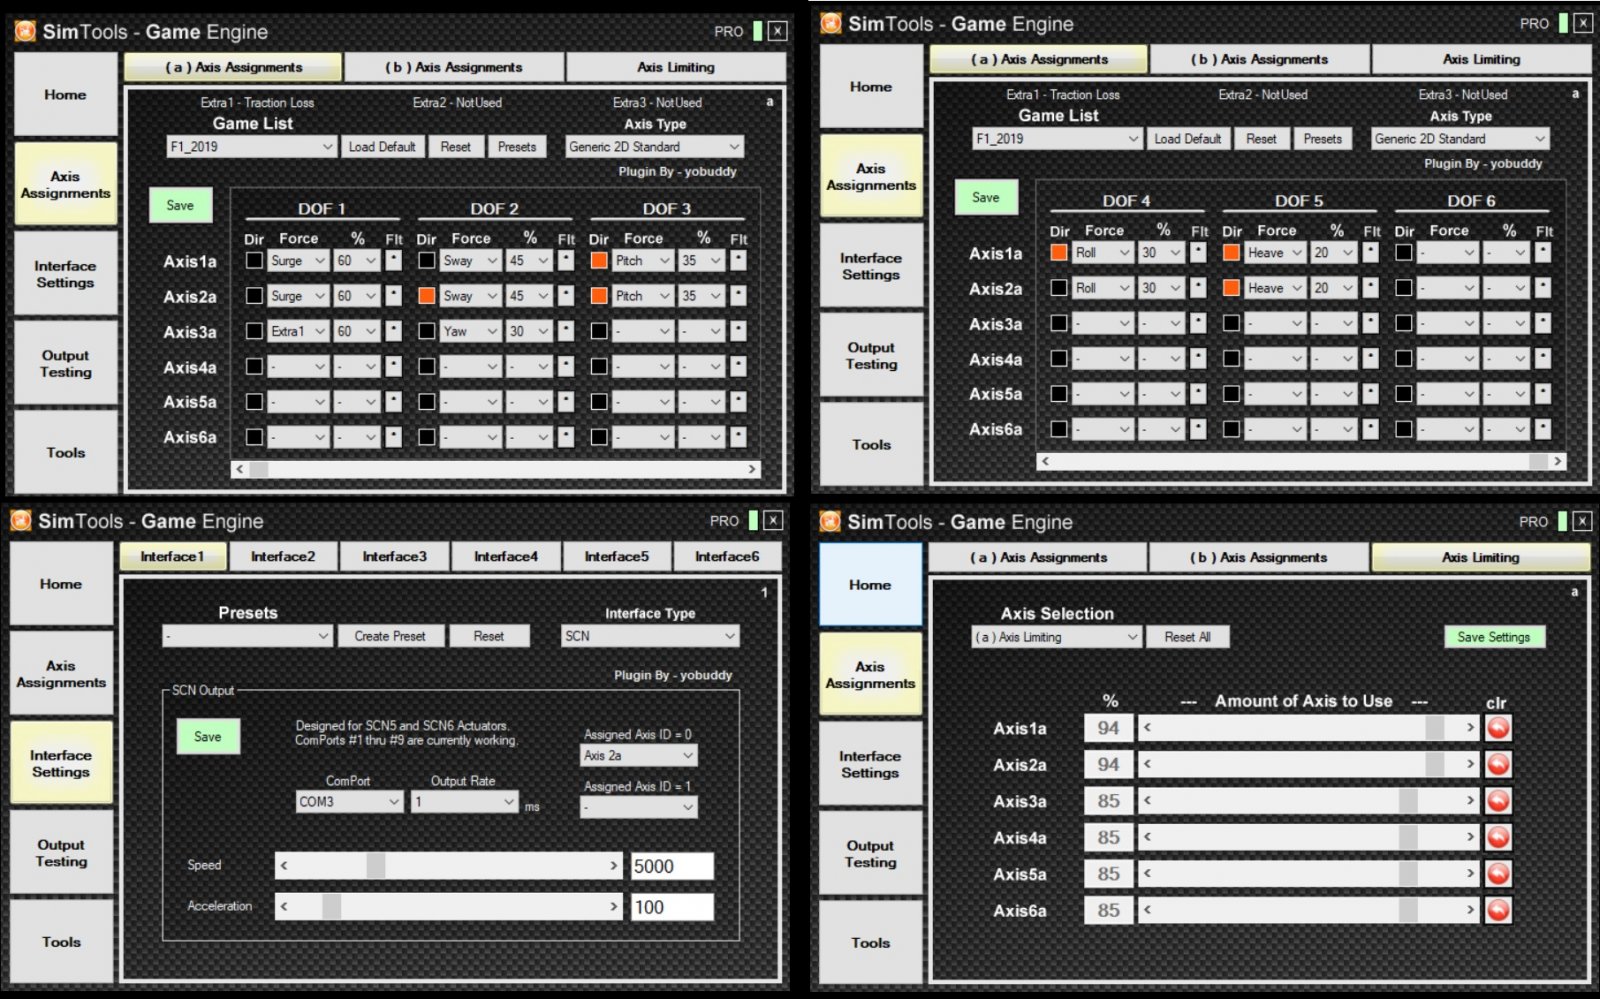Click SimTools logo in Interface Settings window

21,521
